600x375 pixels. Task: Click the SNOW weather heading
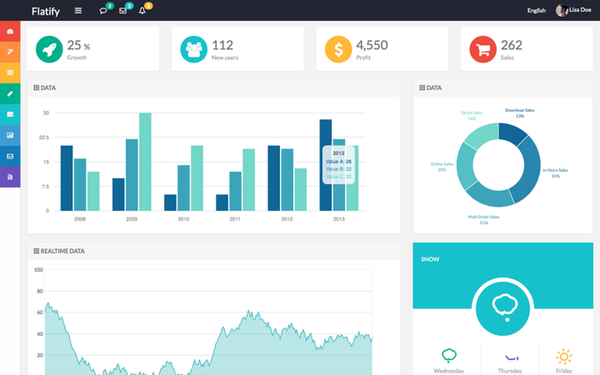(x=430, y=259)
